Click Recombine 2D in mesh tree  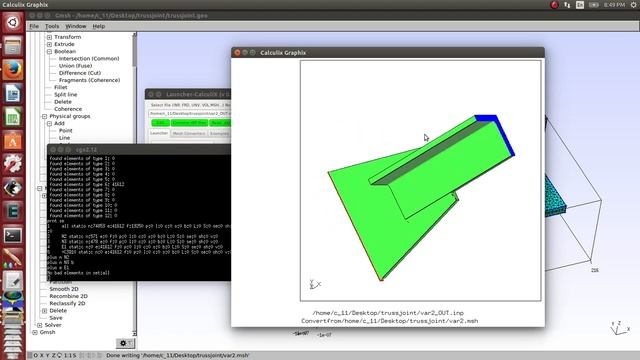(x=68, y=296)
